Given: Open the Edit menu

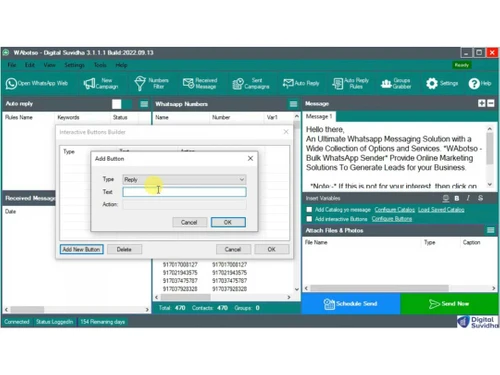Looking at the screenshot, I should [30, 65].
